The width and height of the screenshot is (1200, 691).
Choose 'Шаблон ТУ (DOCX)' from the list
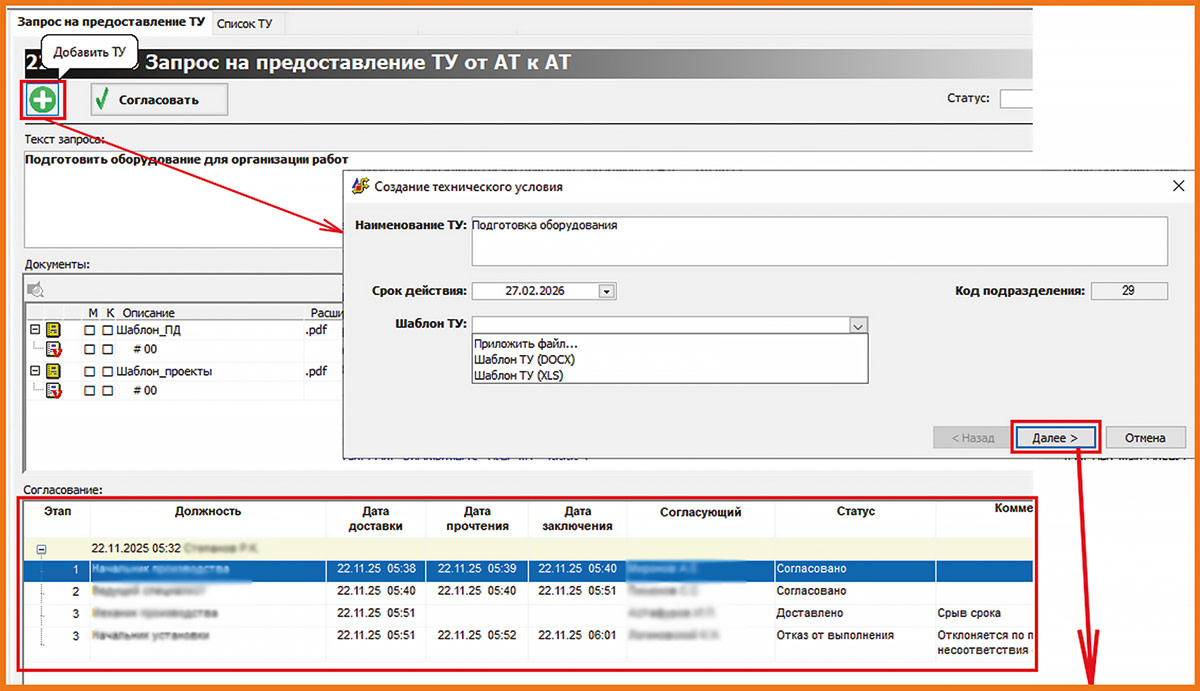pyautogui.click(x=525, y=359)
